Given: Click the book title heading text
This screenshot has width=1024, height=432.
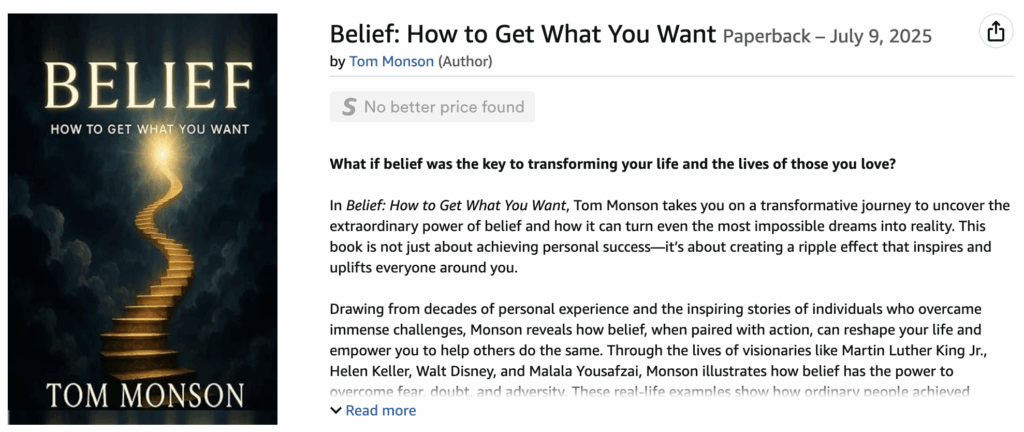Looking at the screenshot, I should (x=523, y=35).
